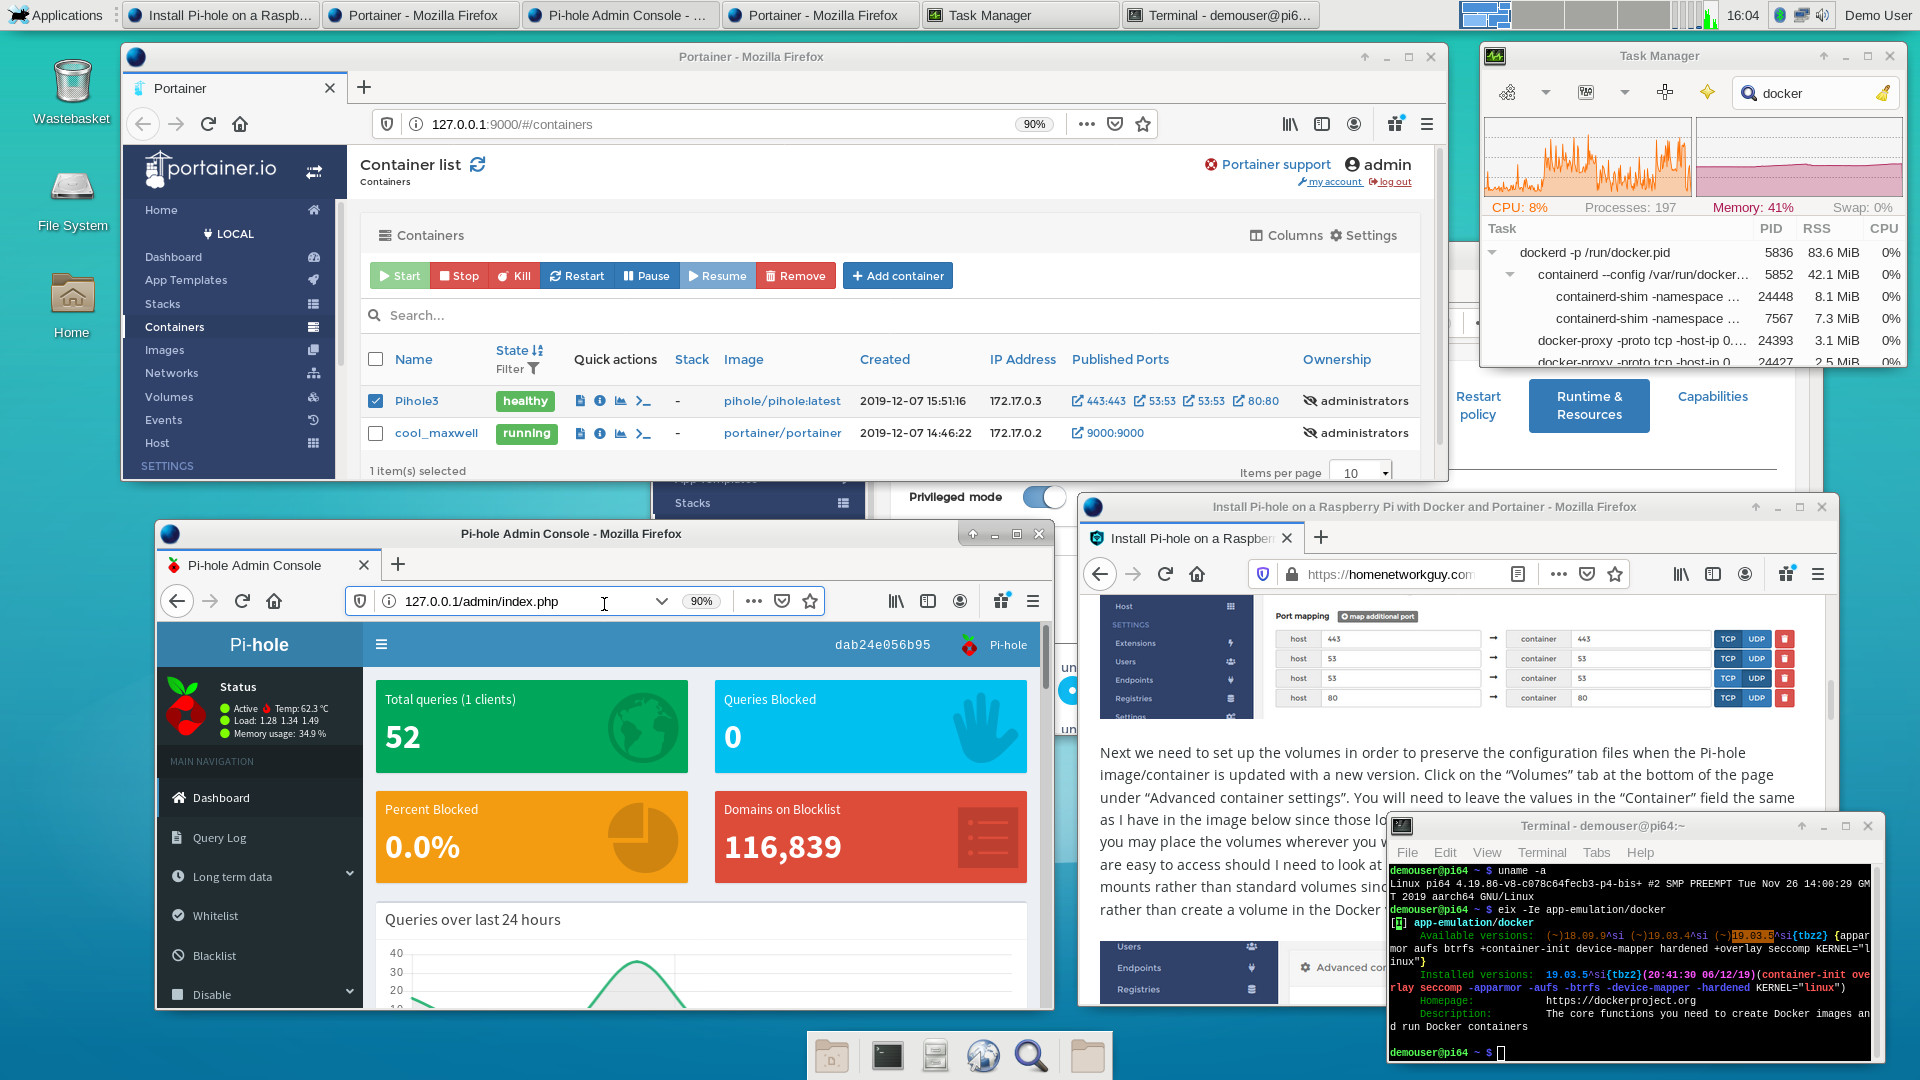Switch to the Capabilities tab
The height and width of the screenshot is (1080, 1920).
[x=1712, y=396]
